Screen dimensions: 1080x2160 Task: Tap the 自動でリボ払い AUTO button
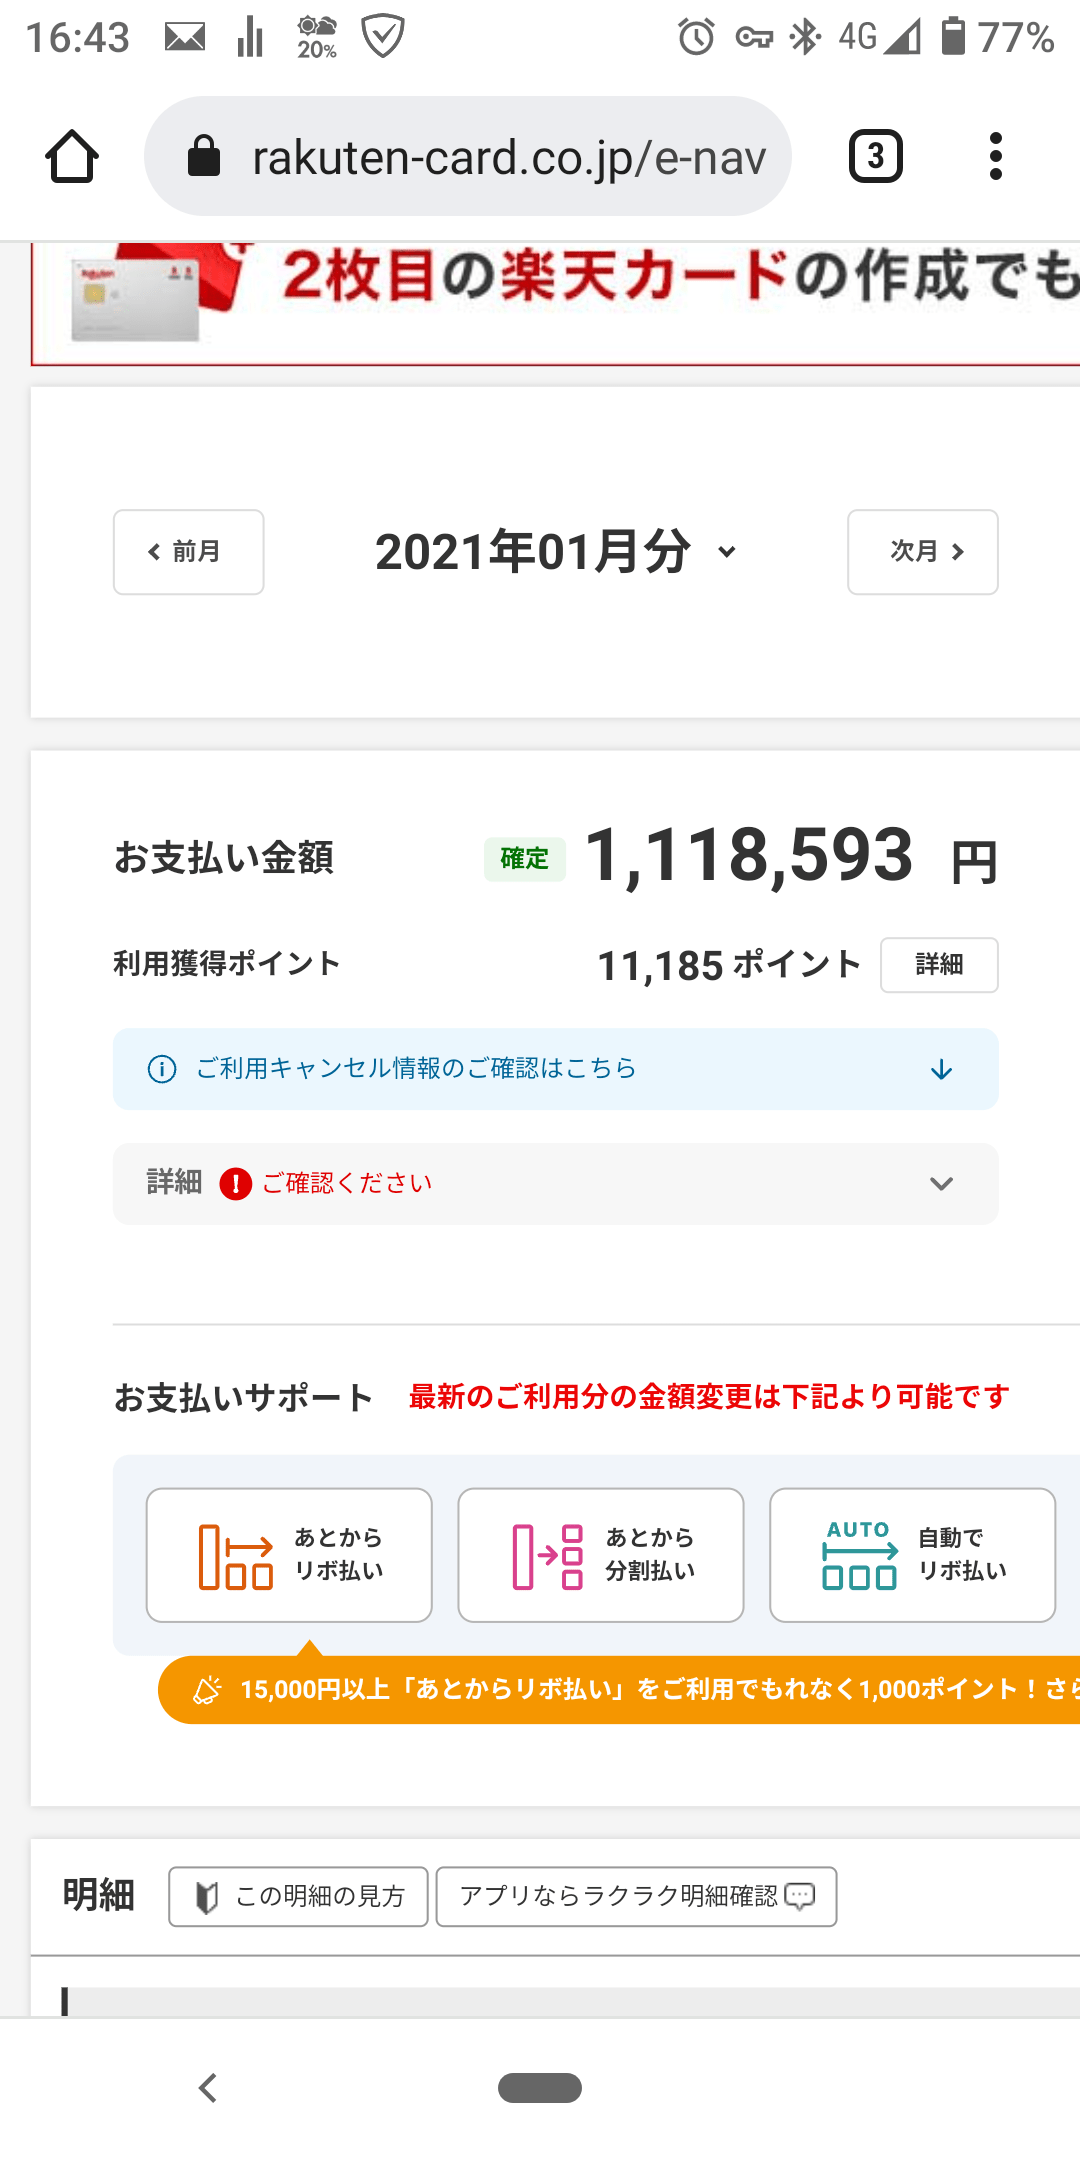point(912,1555)
